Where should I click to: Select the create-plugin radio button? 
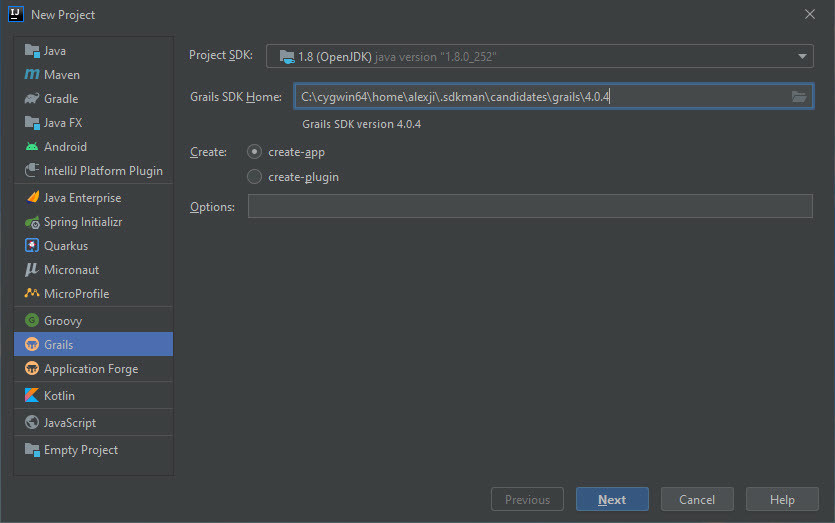[x=255, y=176]
